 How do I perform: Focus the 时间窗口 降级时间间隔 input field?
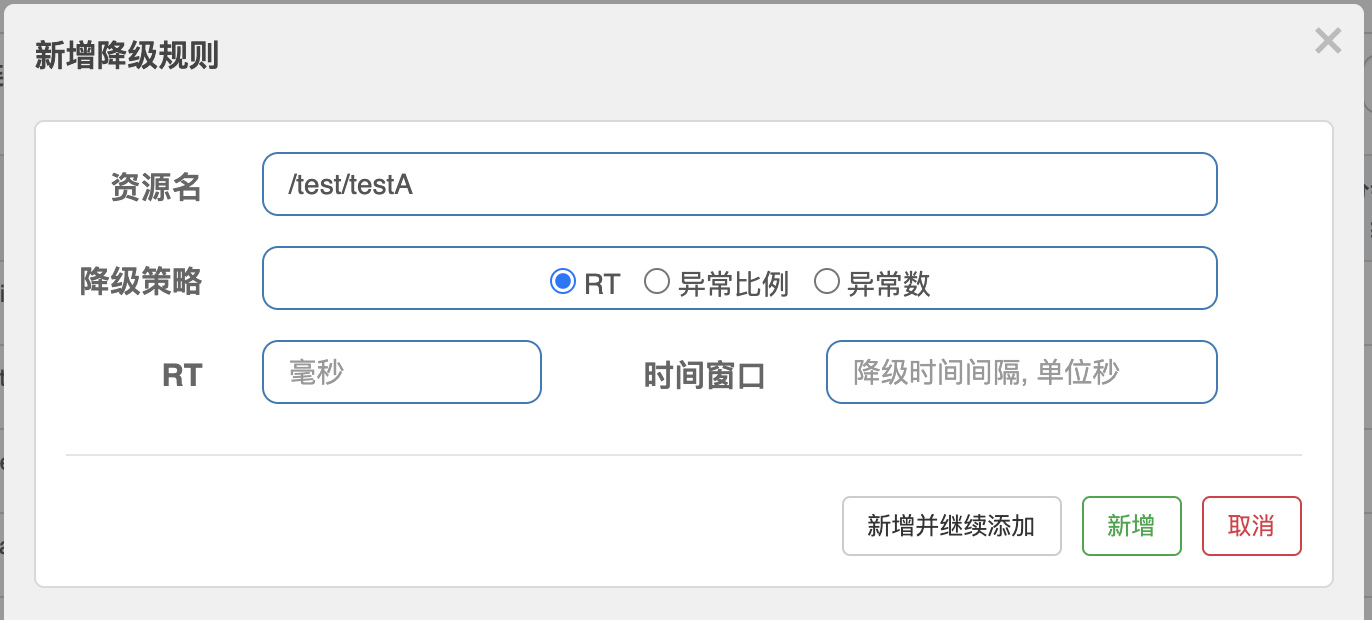(1021, 372)
